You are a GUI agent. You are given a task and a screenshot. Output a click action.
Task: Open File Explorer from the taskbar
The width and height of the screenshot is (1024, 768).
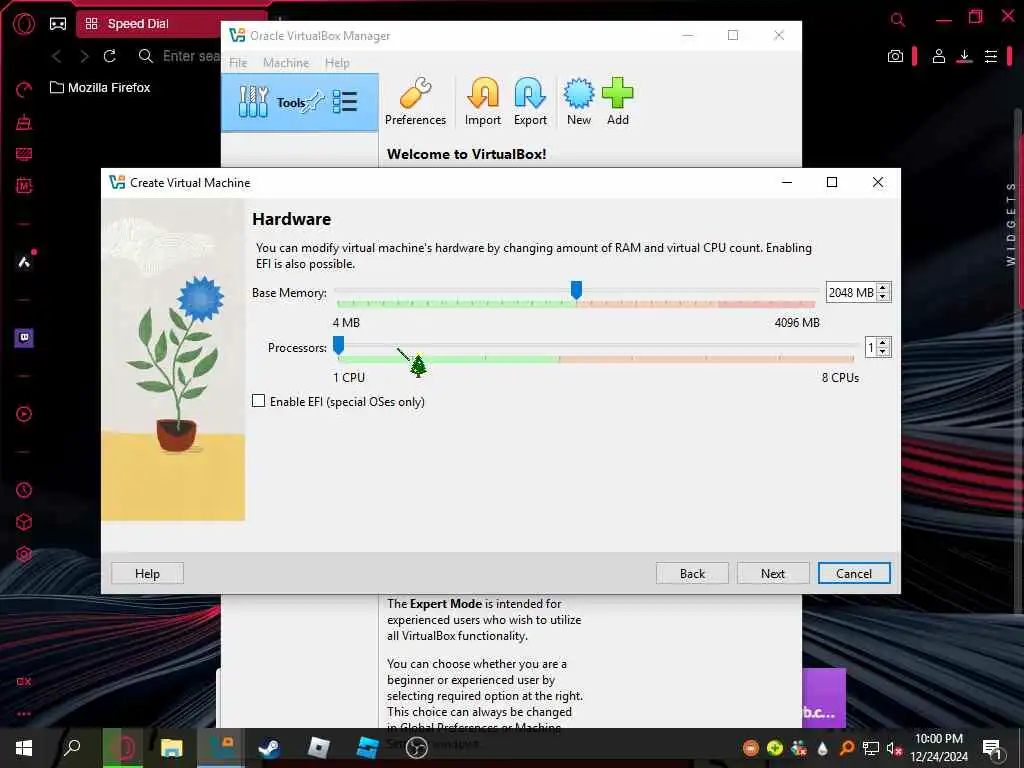[172, 748]
